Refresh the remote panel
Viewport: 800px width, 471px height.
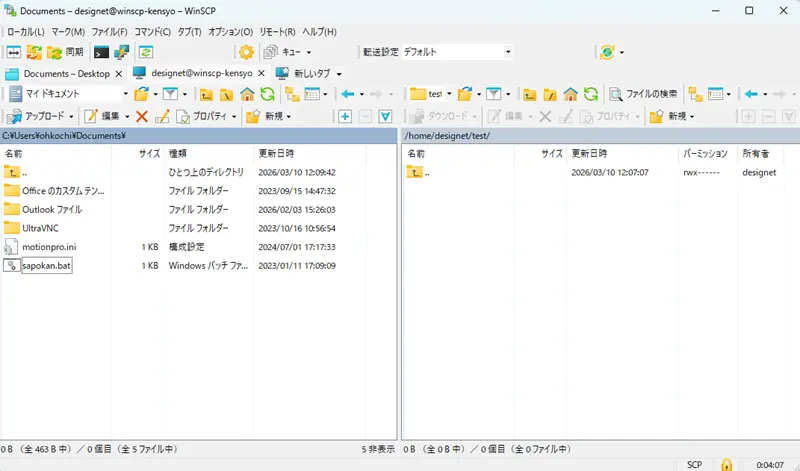click(591, 94)
